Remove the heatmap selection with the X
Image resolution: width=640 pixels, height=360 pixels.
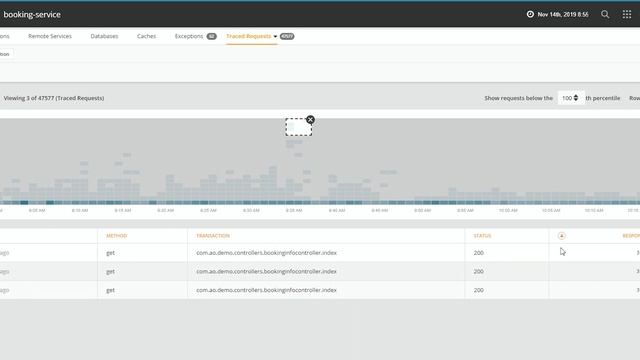310,120
